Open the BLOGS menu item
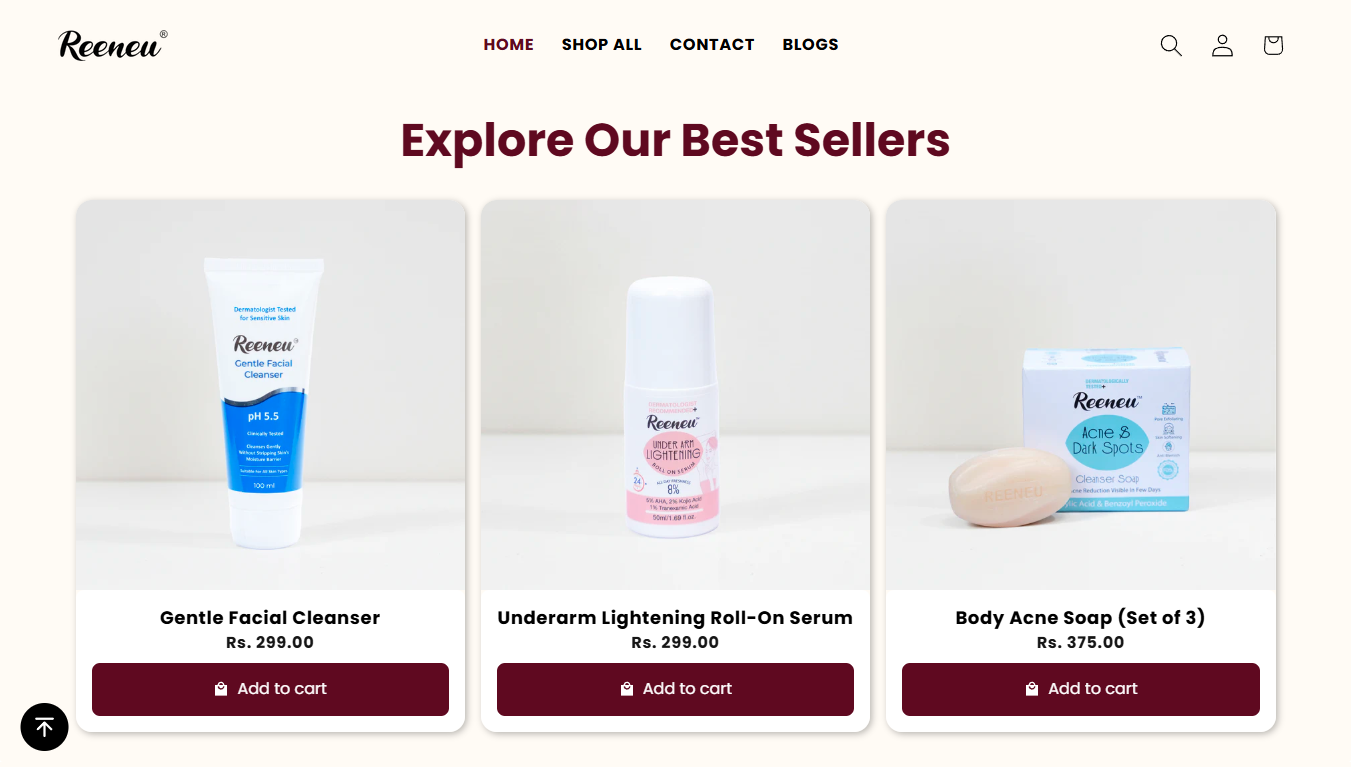Viewport: 1351px width, 767px height. 811,45
